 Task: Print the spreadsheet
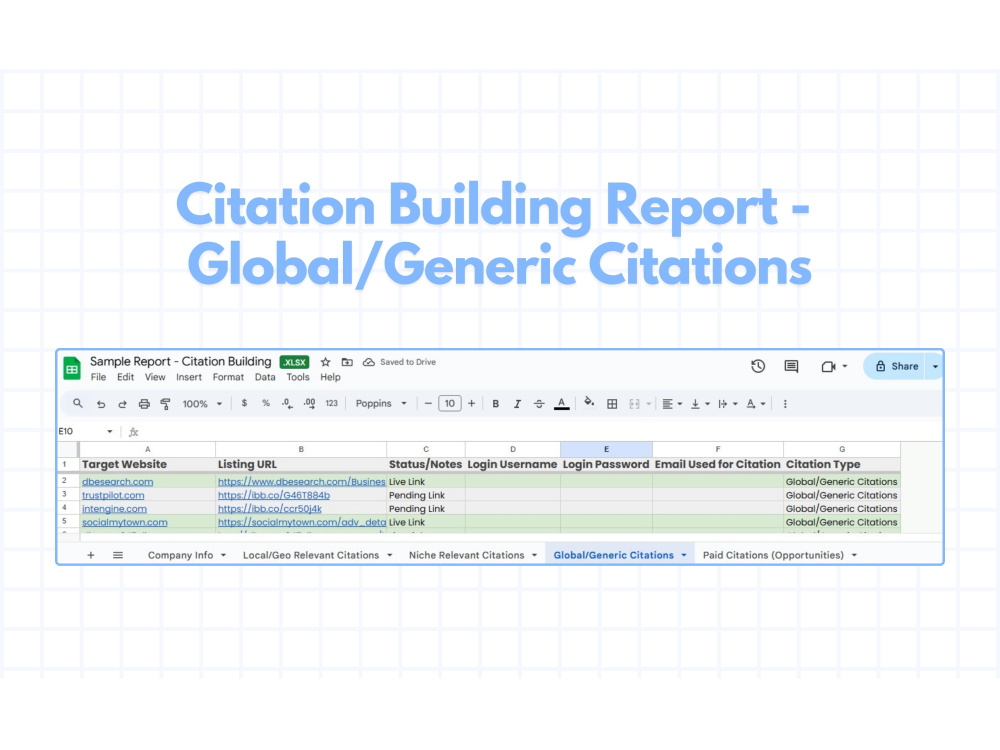[x=144, y=404]
